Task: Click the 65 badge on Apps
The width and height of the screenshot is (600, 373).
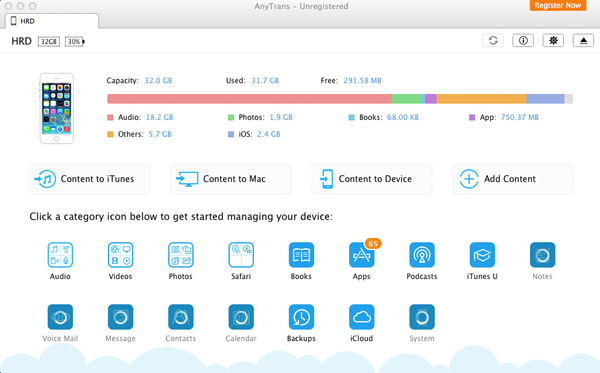Action: coord(373,244)
